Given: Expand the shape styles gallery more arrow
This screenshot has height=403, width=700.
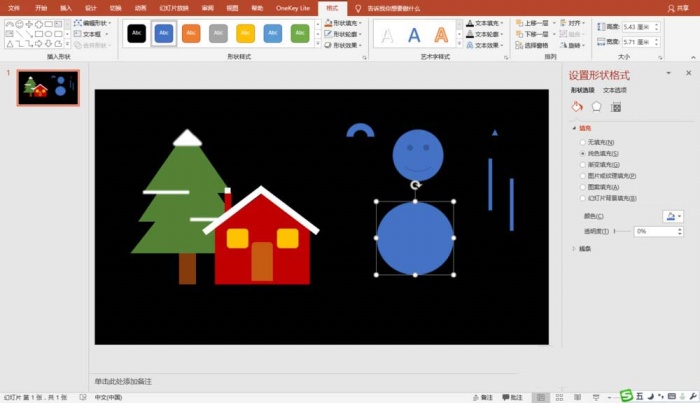Looking at the screenshot, I should click(x=318, y=44).
